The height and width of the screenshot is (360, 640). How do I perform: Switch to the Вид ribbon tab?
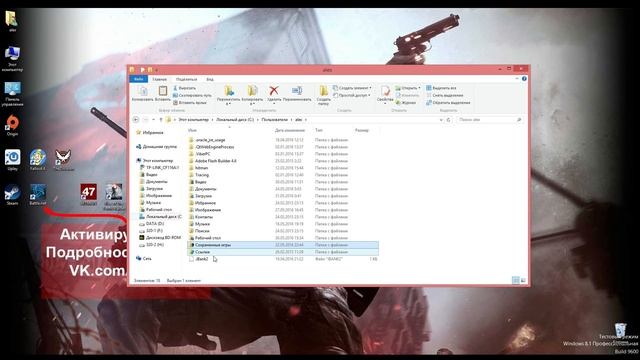[x=210, y=79]
